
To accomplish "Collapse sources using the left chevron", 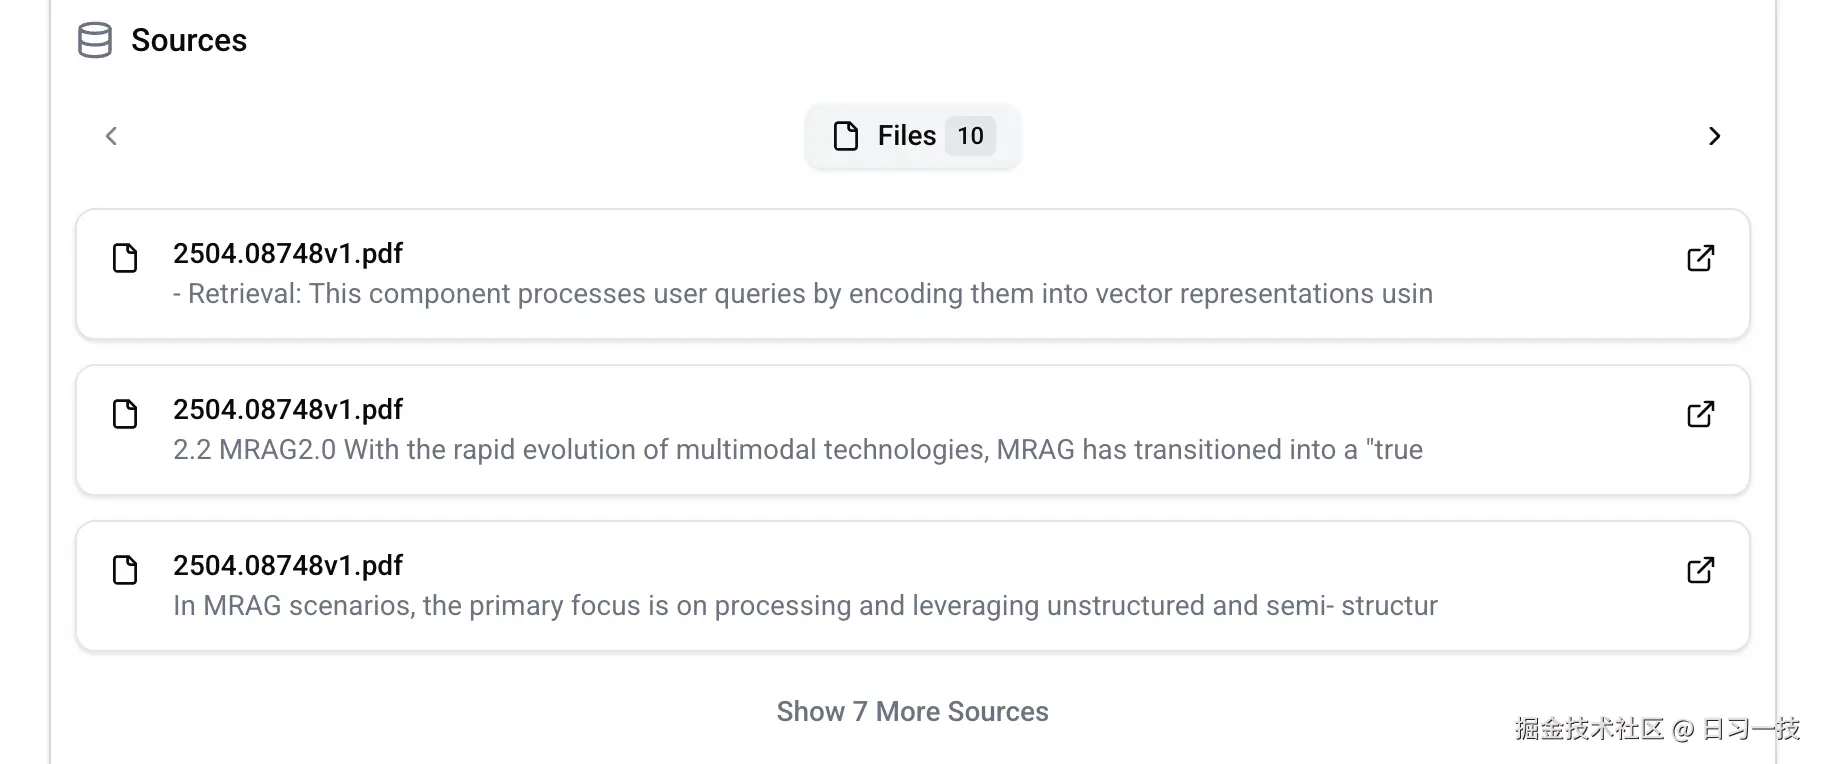I will point(110,136).
